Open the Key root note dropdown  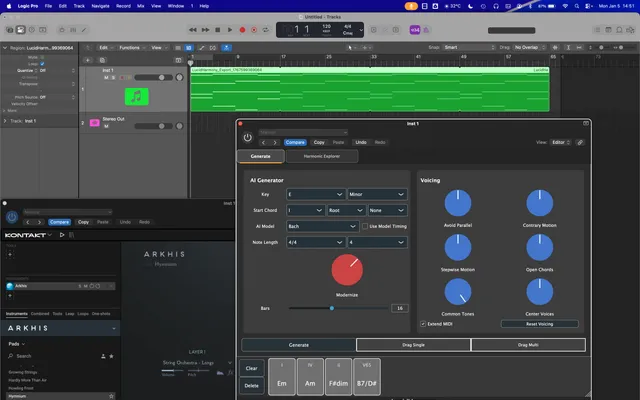coord(316,194)
